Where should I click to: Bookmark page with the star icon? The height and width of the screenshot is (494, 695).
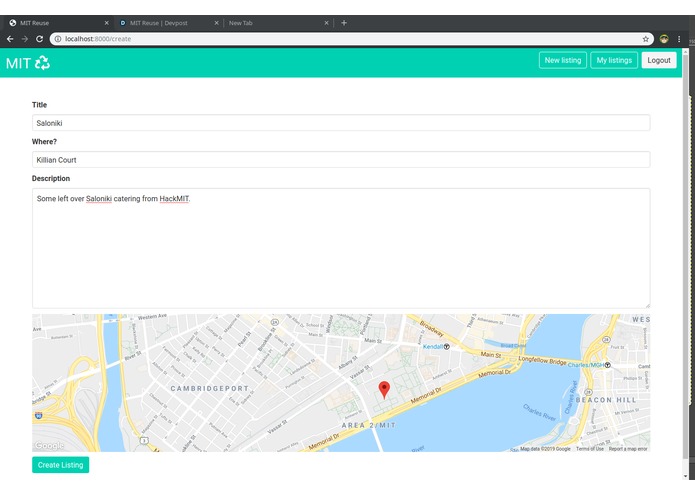[x=645, y=39]
